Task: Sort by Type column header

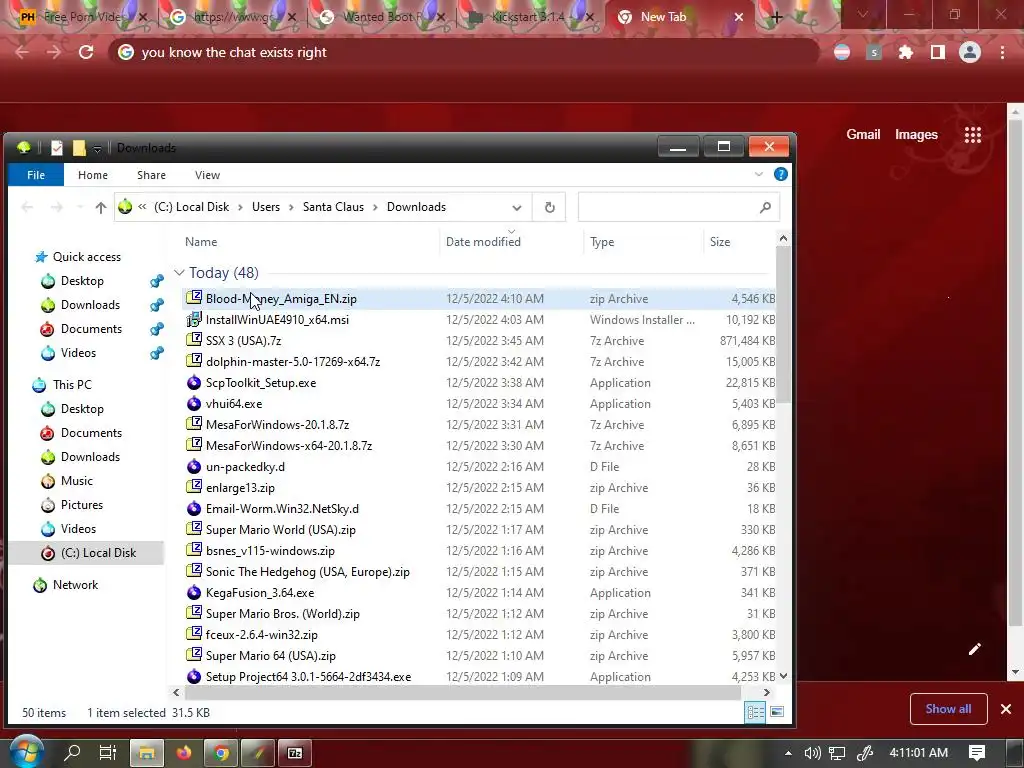Action: [601, 242]
